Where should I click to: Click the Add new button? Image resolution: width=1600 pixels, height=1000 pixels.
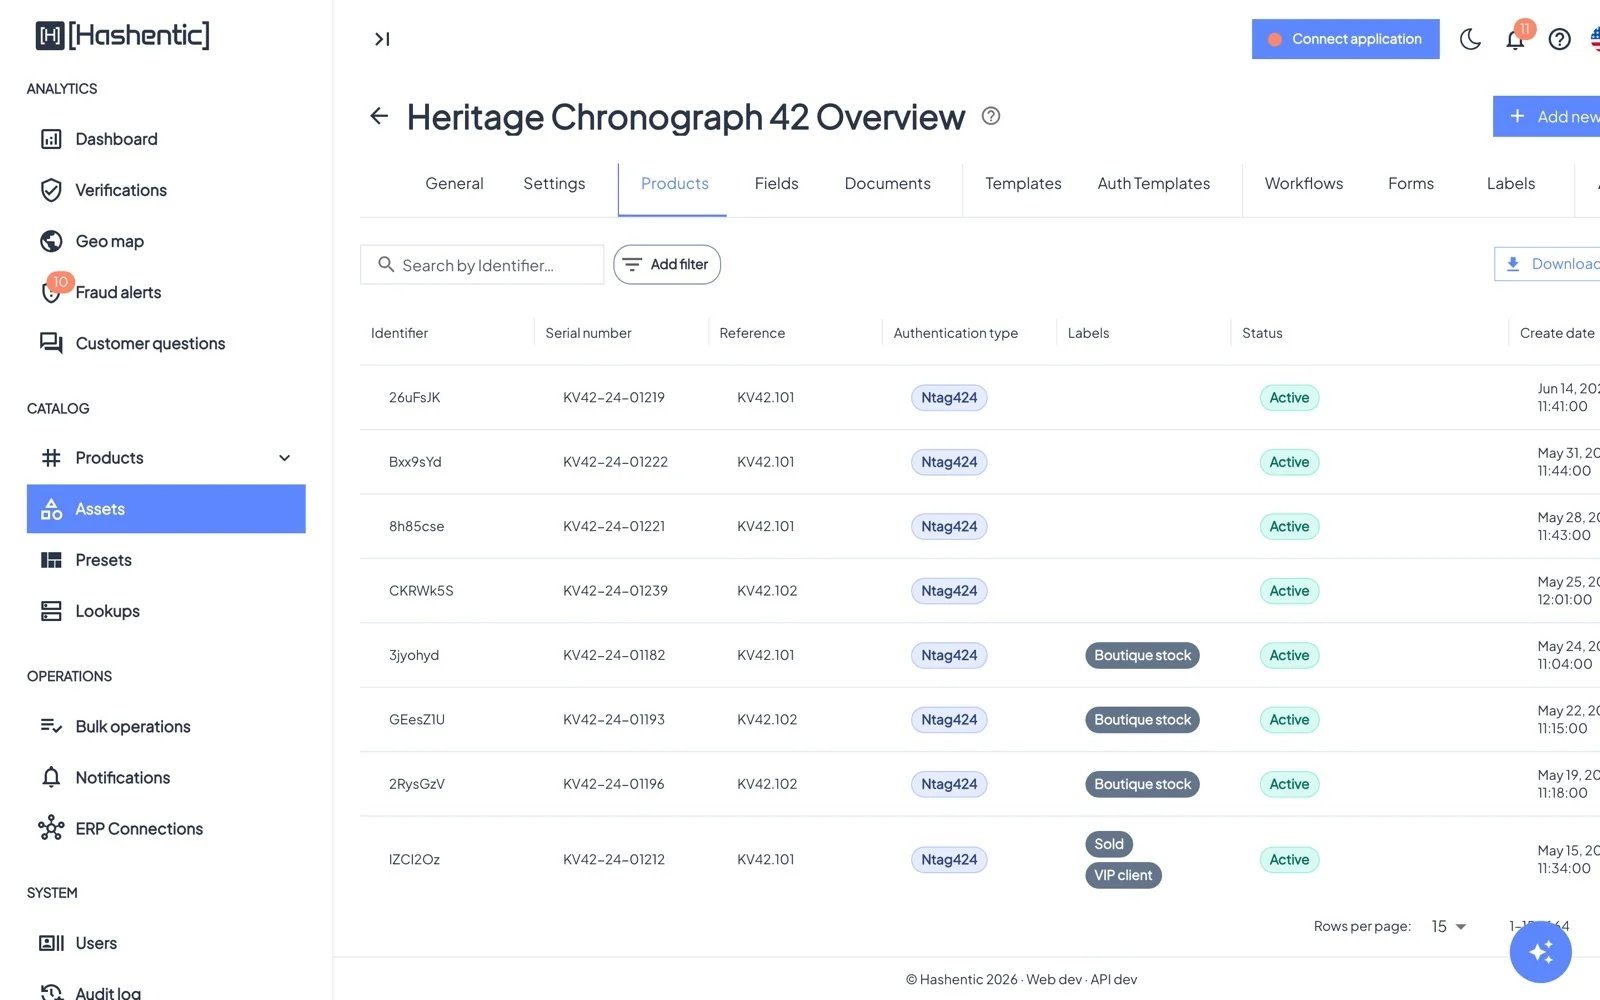click(1547, 117)
